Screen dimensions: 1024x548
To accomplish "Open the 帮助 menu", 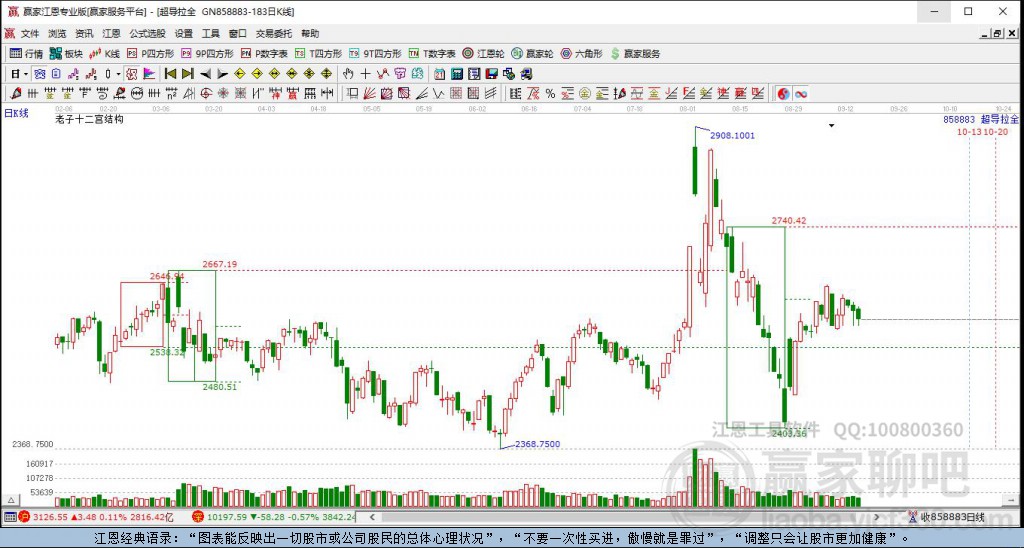I will (310, 33).
